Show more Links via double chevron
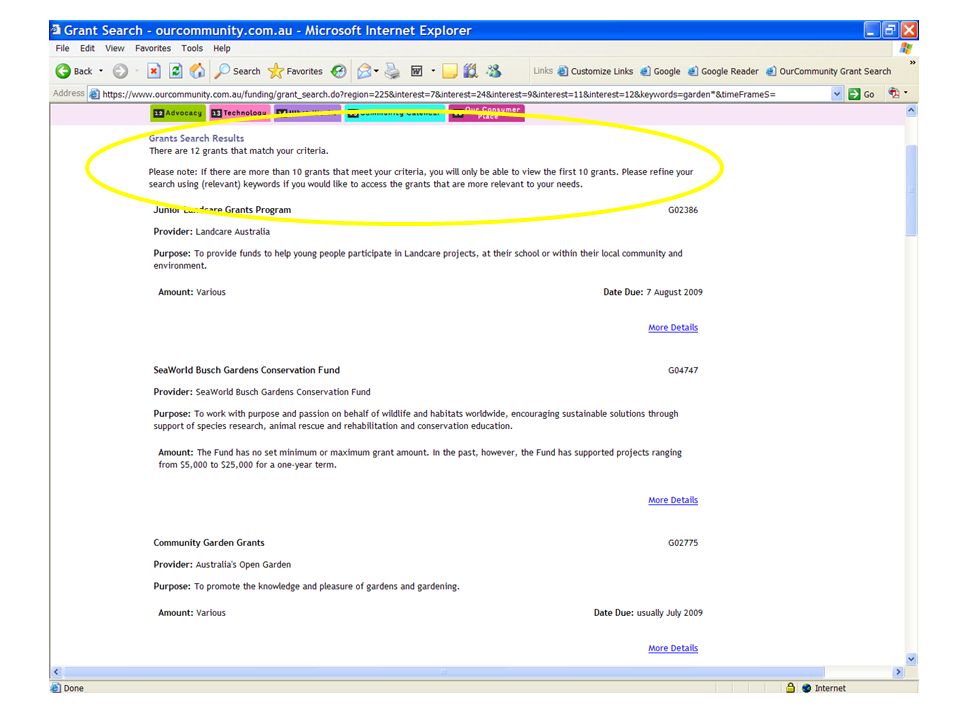 tap(912, 63)
